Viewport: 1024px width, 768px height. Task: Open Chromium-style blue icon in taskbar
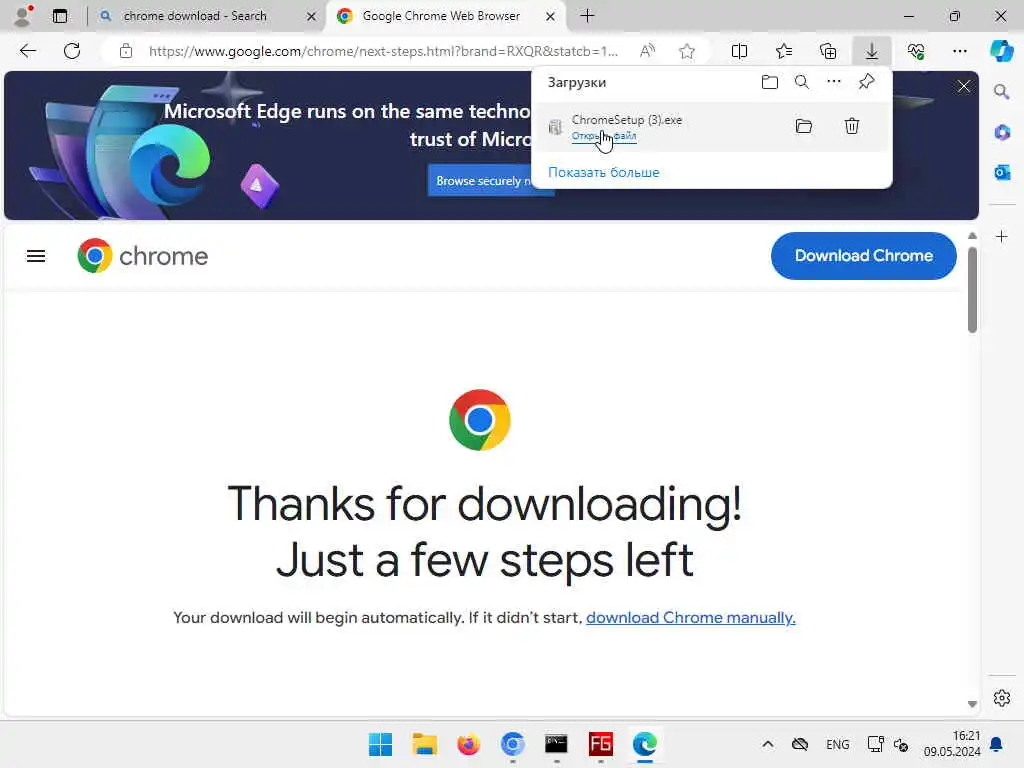coord(513,744)
